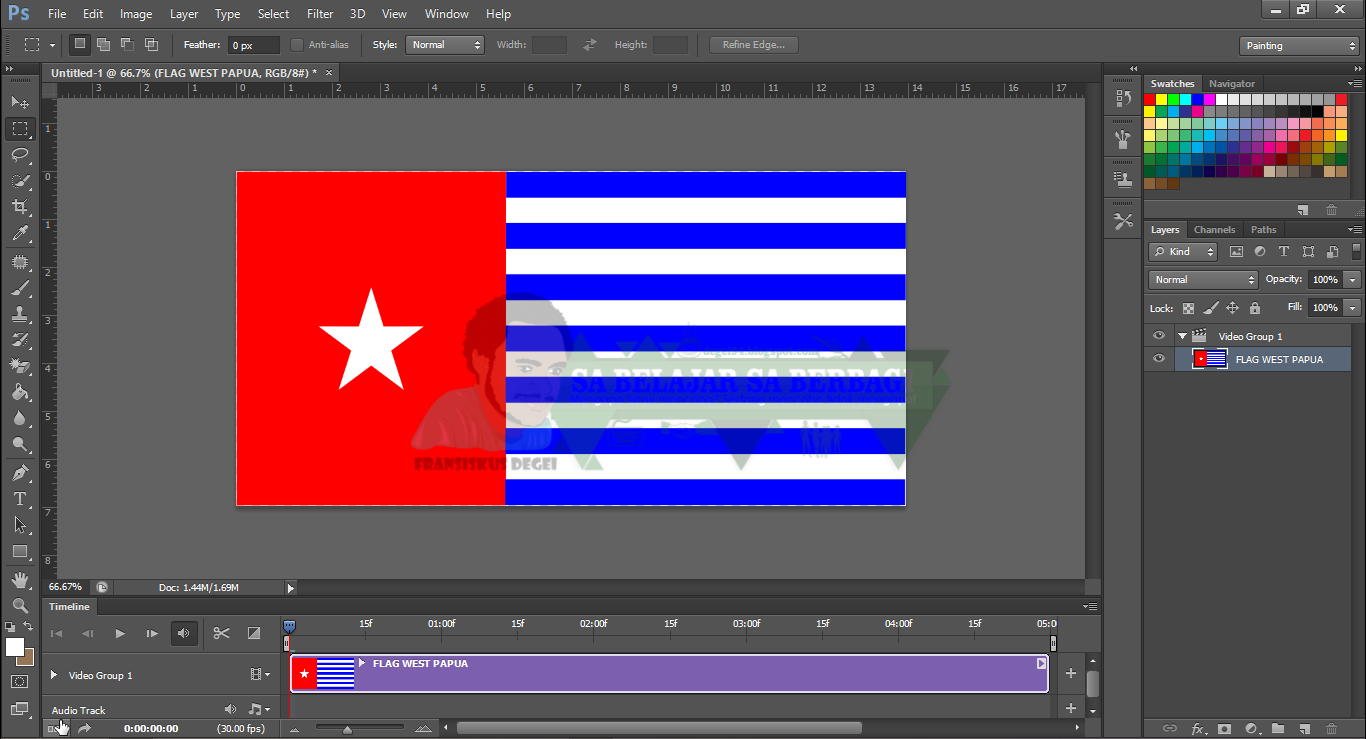
Task: Open the Filter menu
Action: pos(320,14)
